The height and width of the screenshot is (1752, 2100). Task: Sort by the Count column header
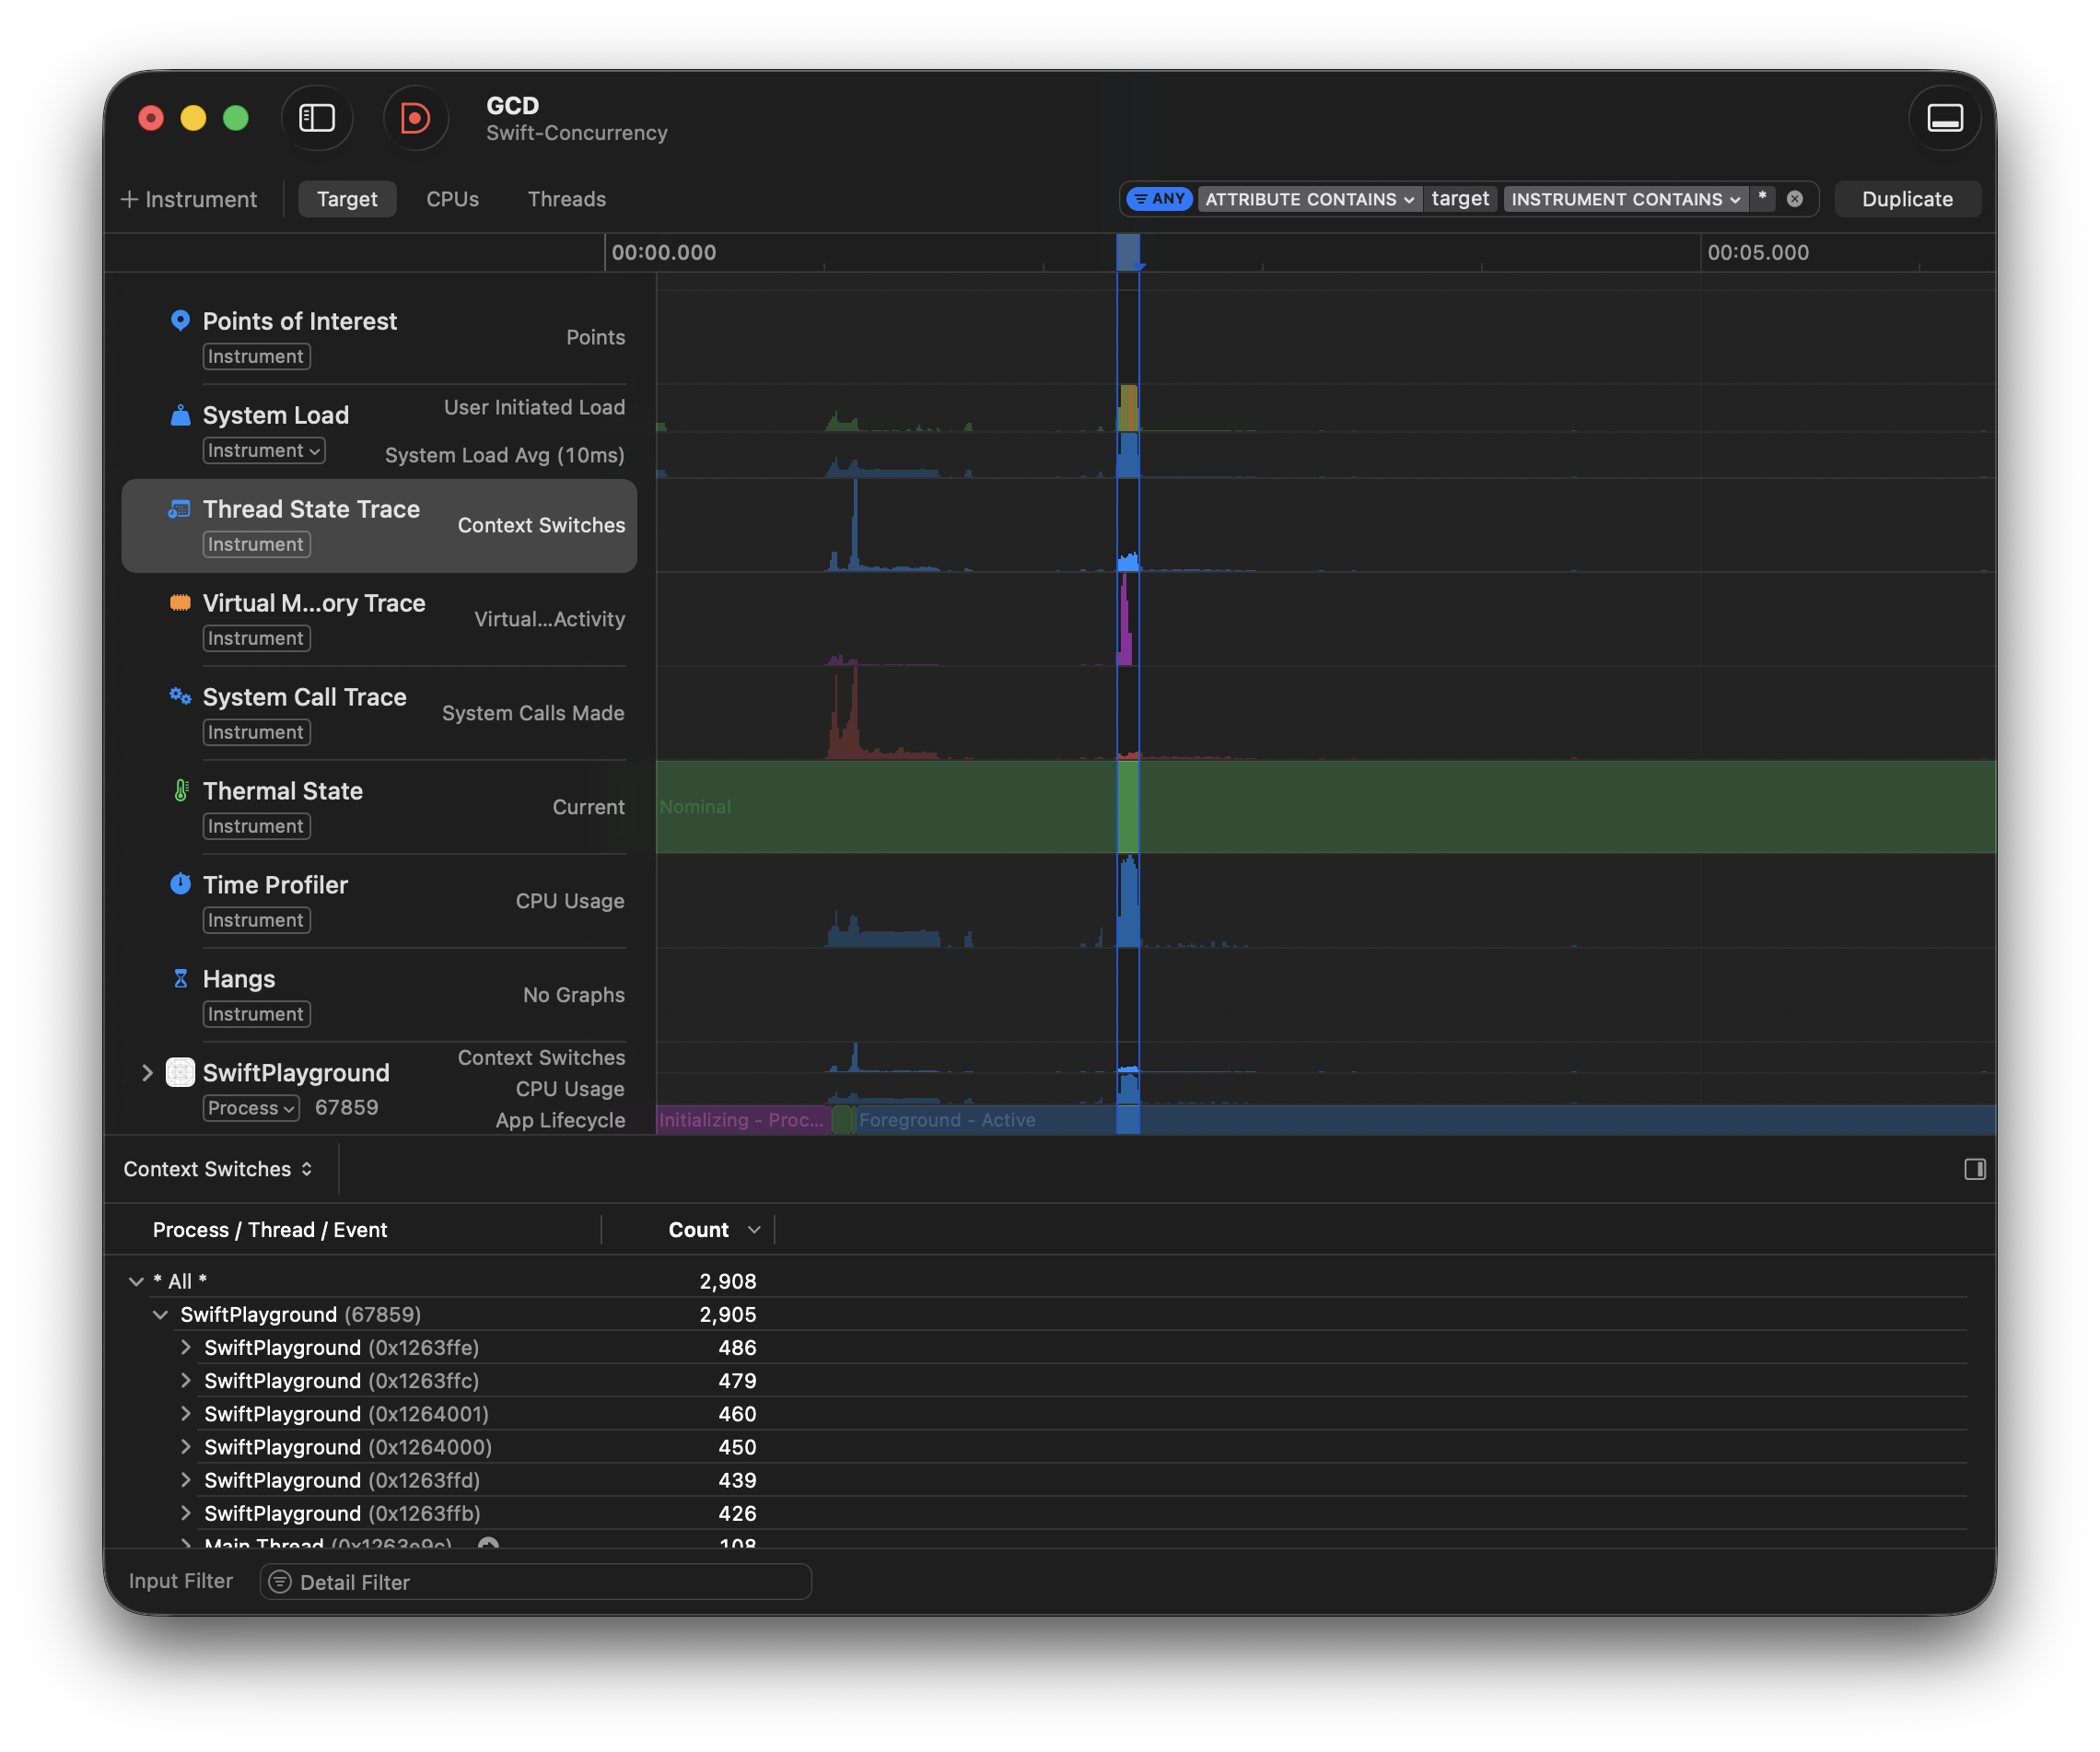(698, 1230)
